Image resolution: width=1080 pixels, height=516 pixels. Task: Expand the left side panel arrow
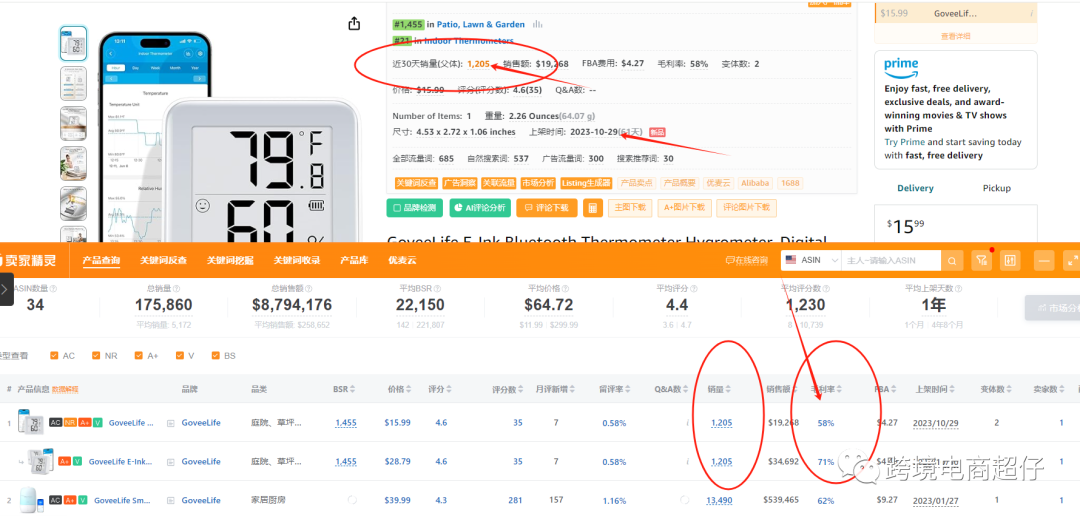click(6, 289)
